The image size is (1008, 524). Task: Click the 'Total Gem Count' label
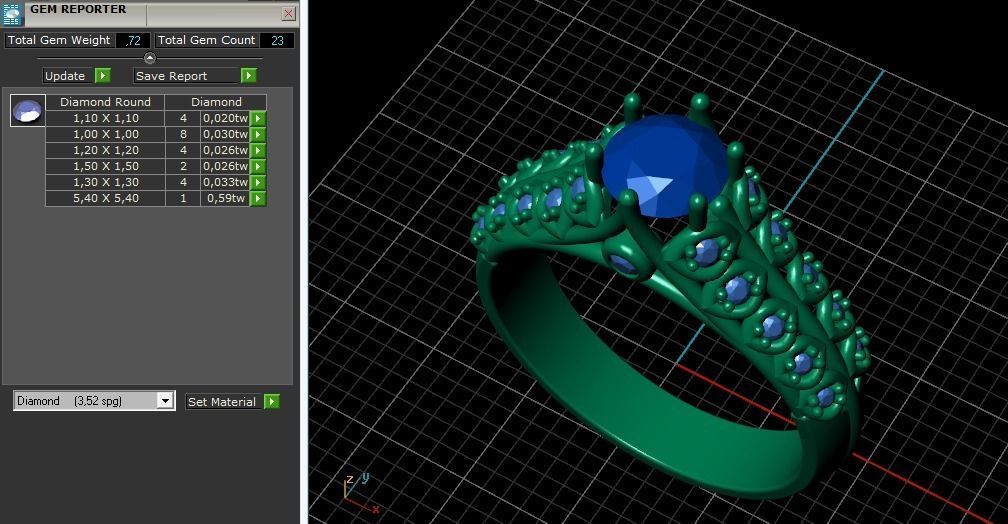click(x=206, y=41)
